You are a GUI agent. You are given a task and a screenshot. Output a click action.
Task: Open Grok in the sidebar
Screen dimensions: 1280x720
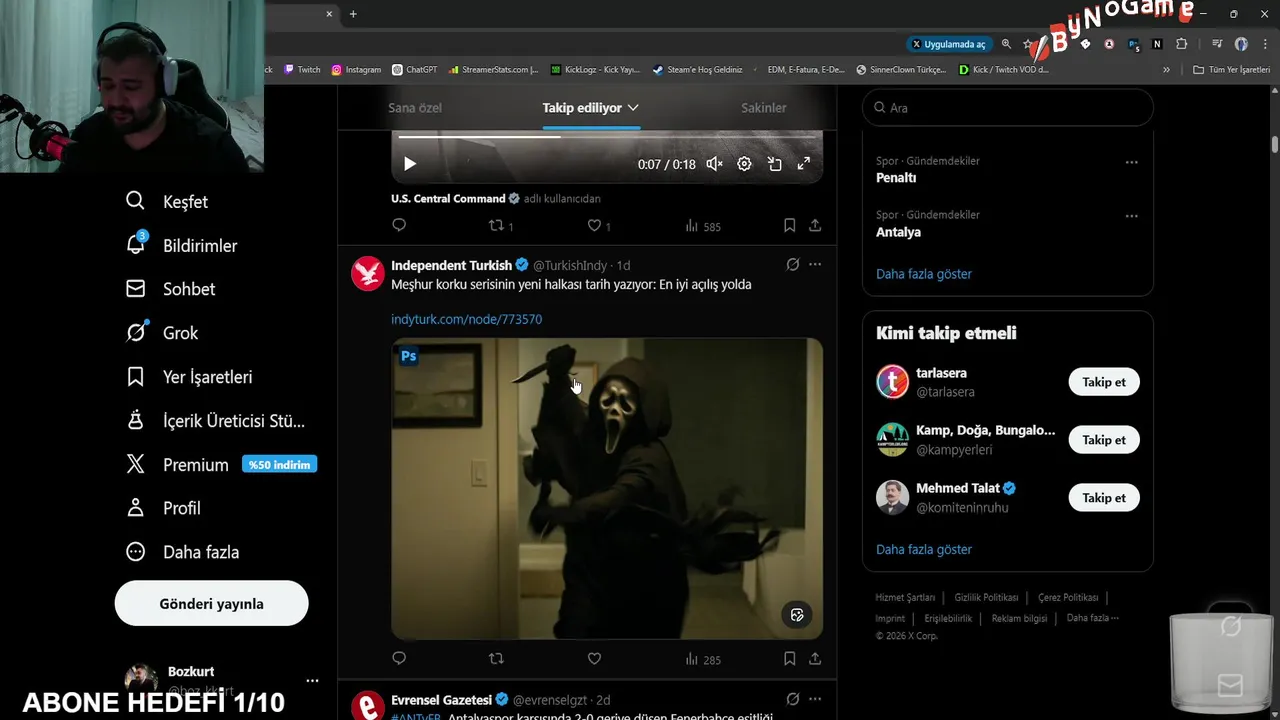coord(161,333)
